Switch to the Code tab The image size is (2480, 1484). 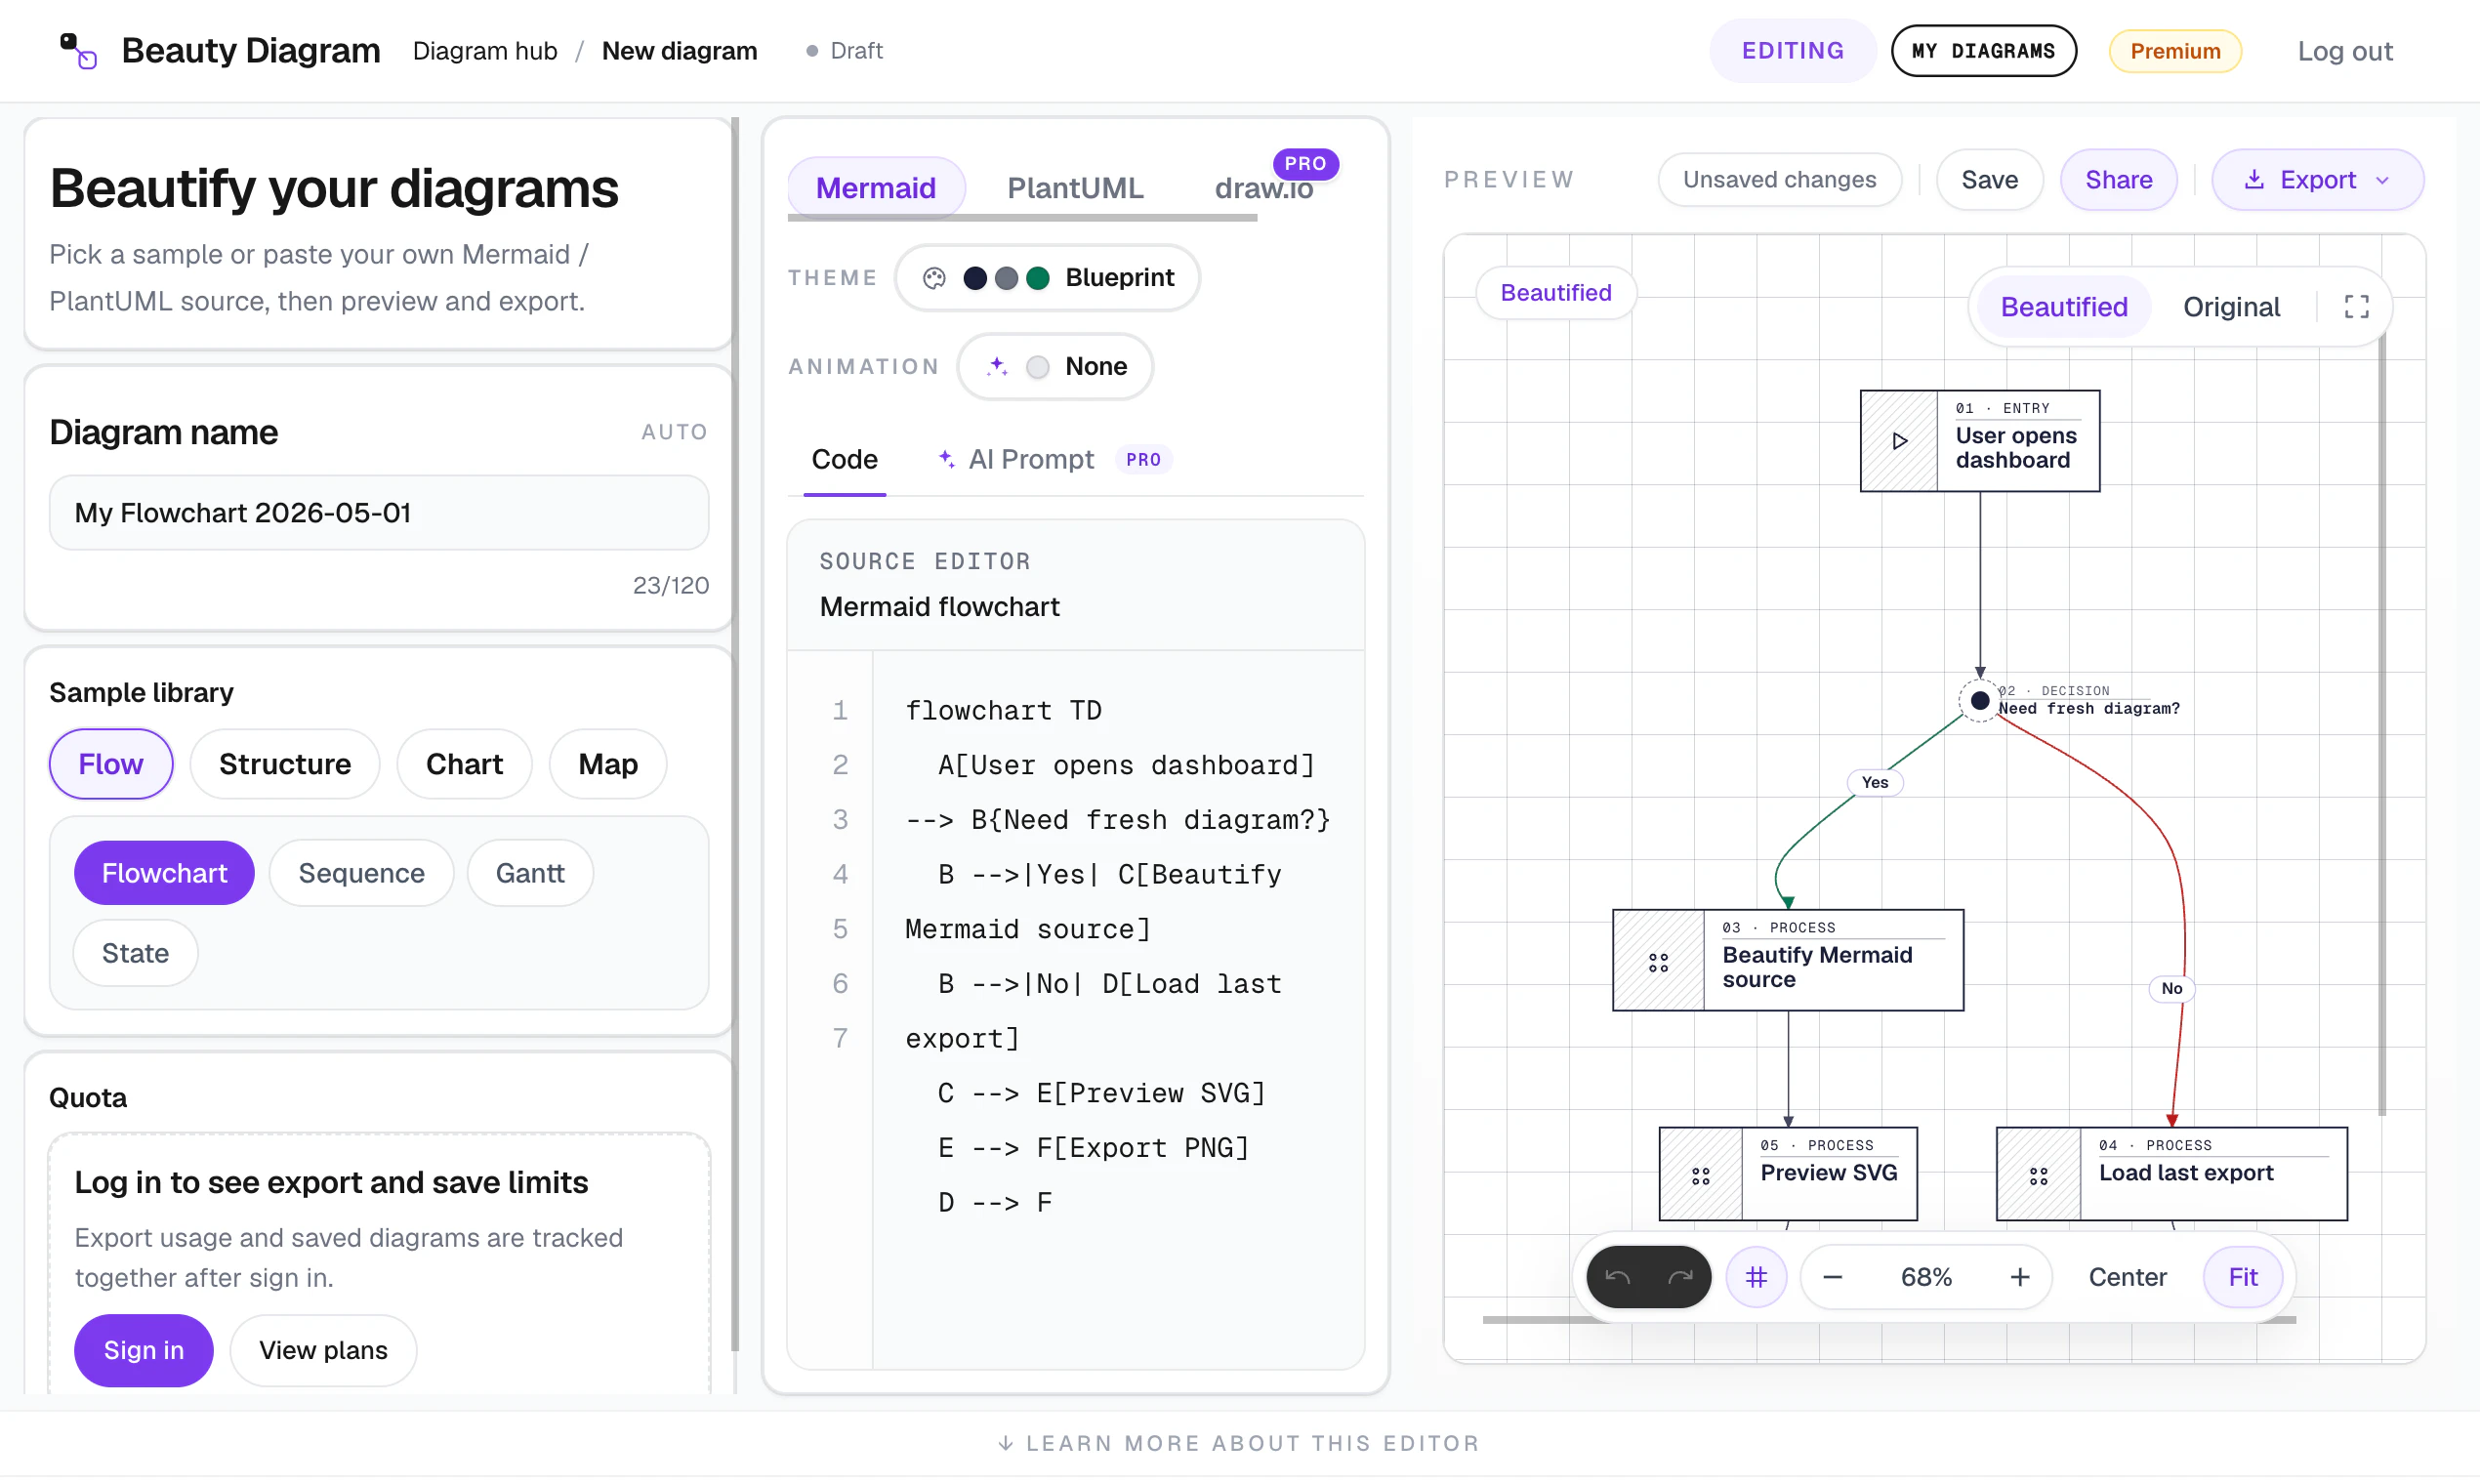(x=844, y=459)
